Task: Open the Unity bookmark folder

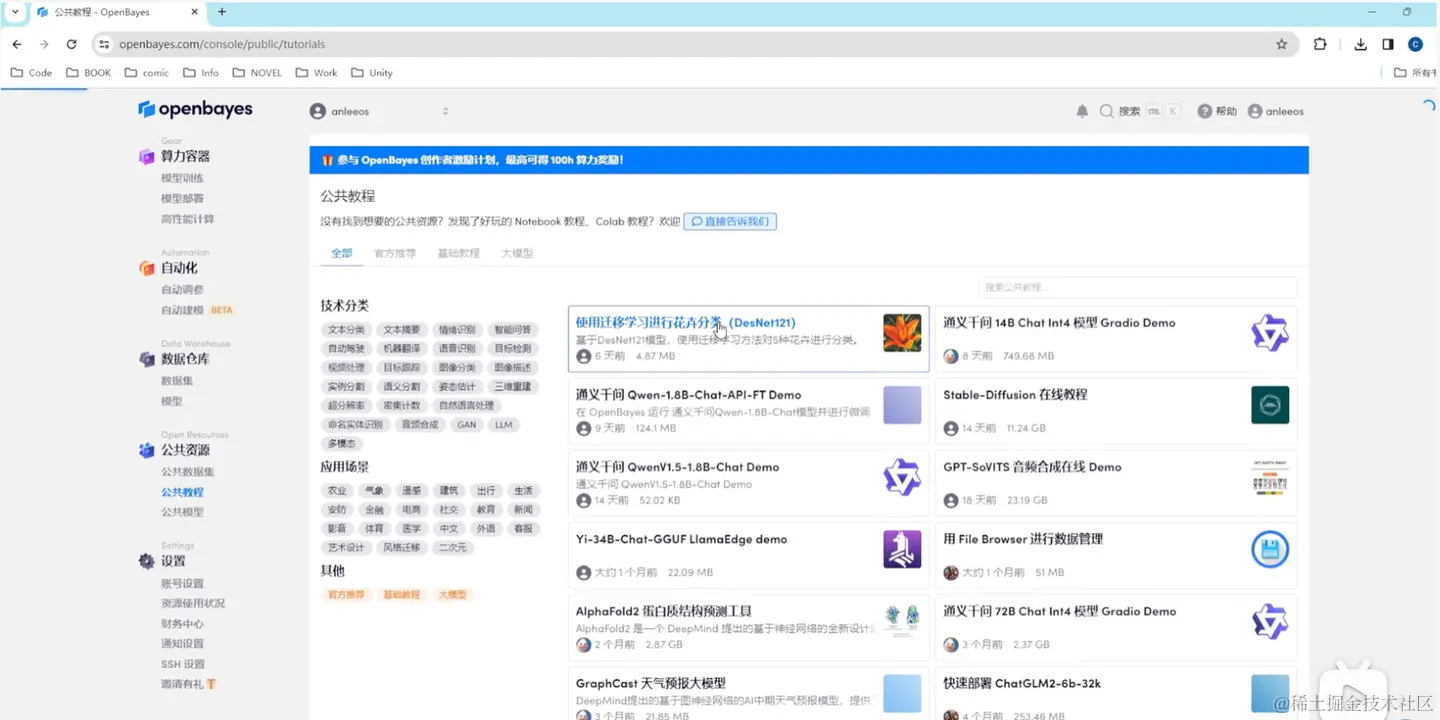Action: point(370,73)
